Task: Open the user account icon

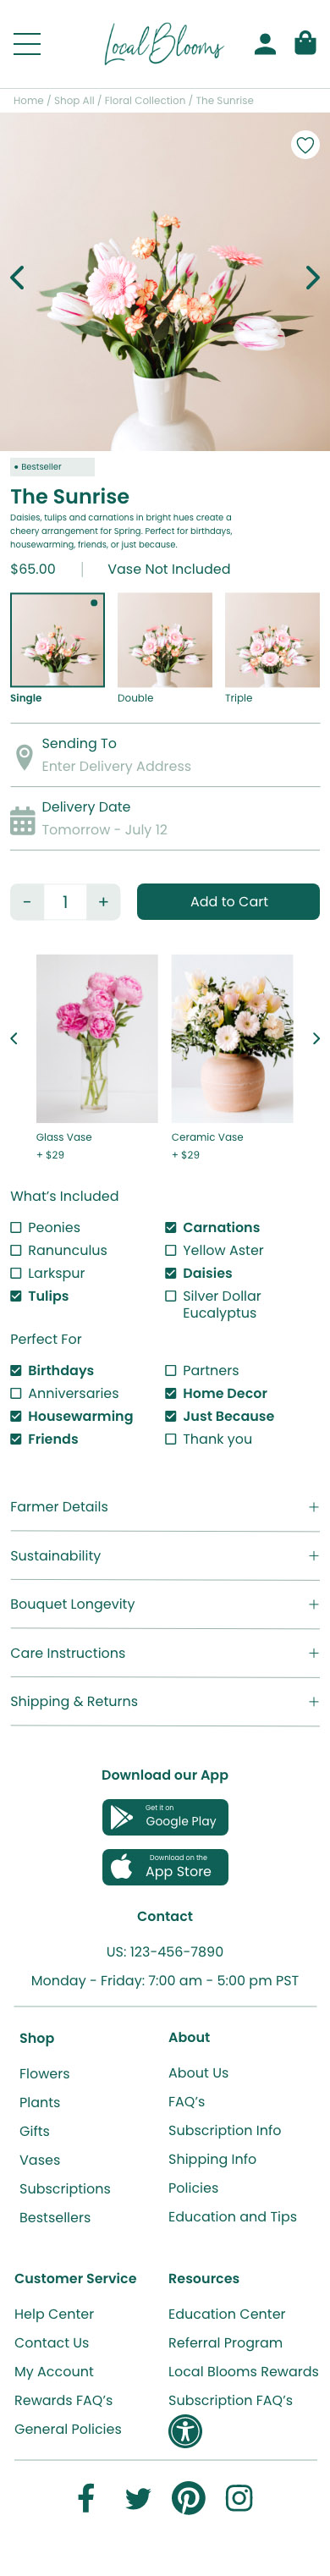Action: [265, 43]
